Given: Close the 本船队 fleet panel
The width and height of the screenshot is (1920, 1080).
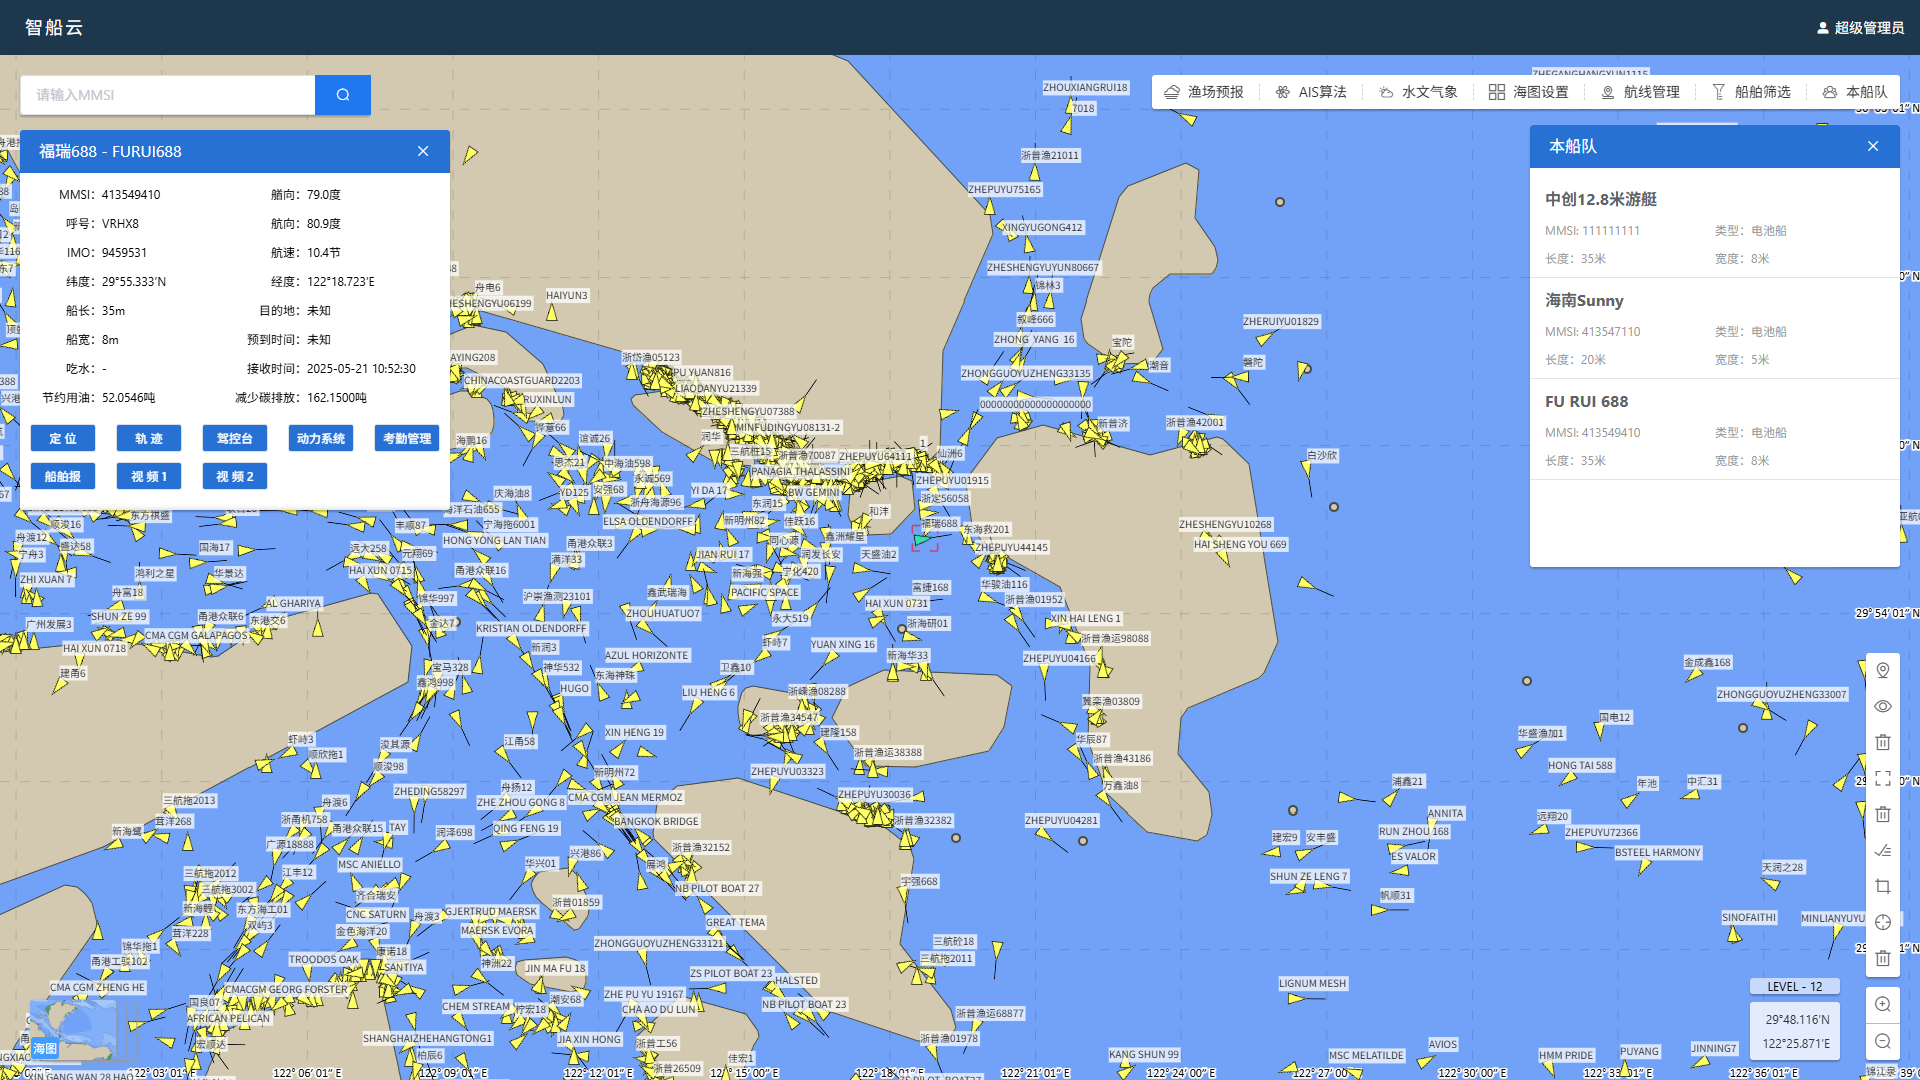Looking at the screenshot, I should [1872, 146].
